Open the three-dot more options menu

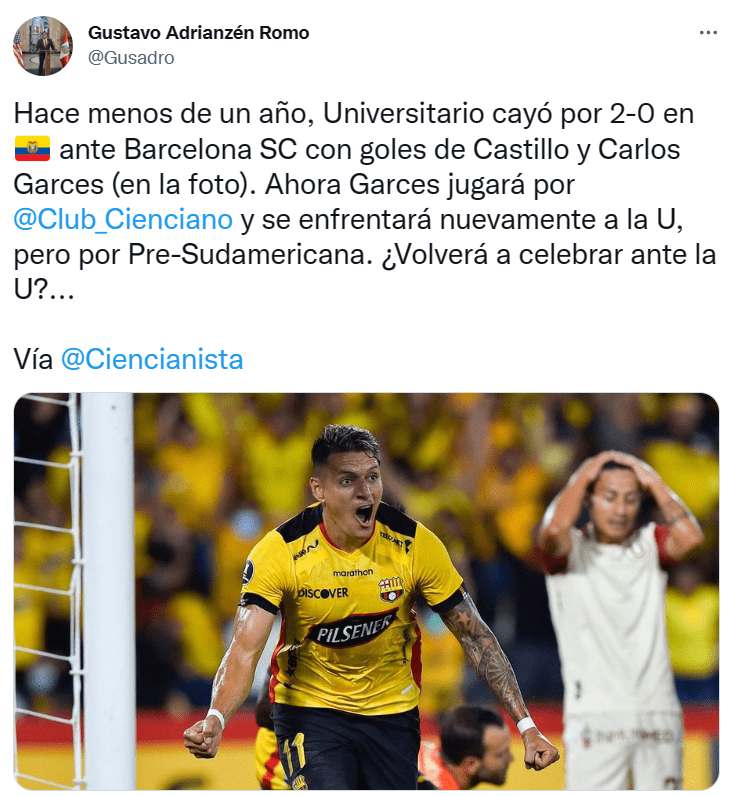[x=708, y=32]
